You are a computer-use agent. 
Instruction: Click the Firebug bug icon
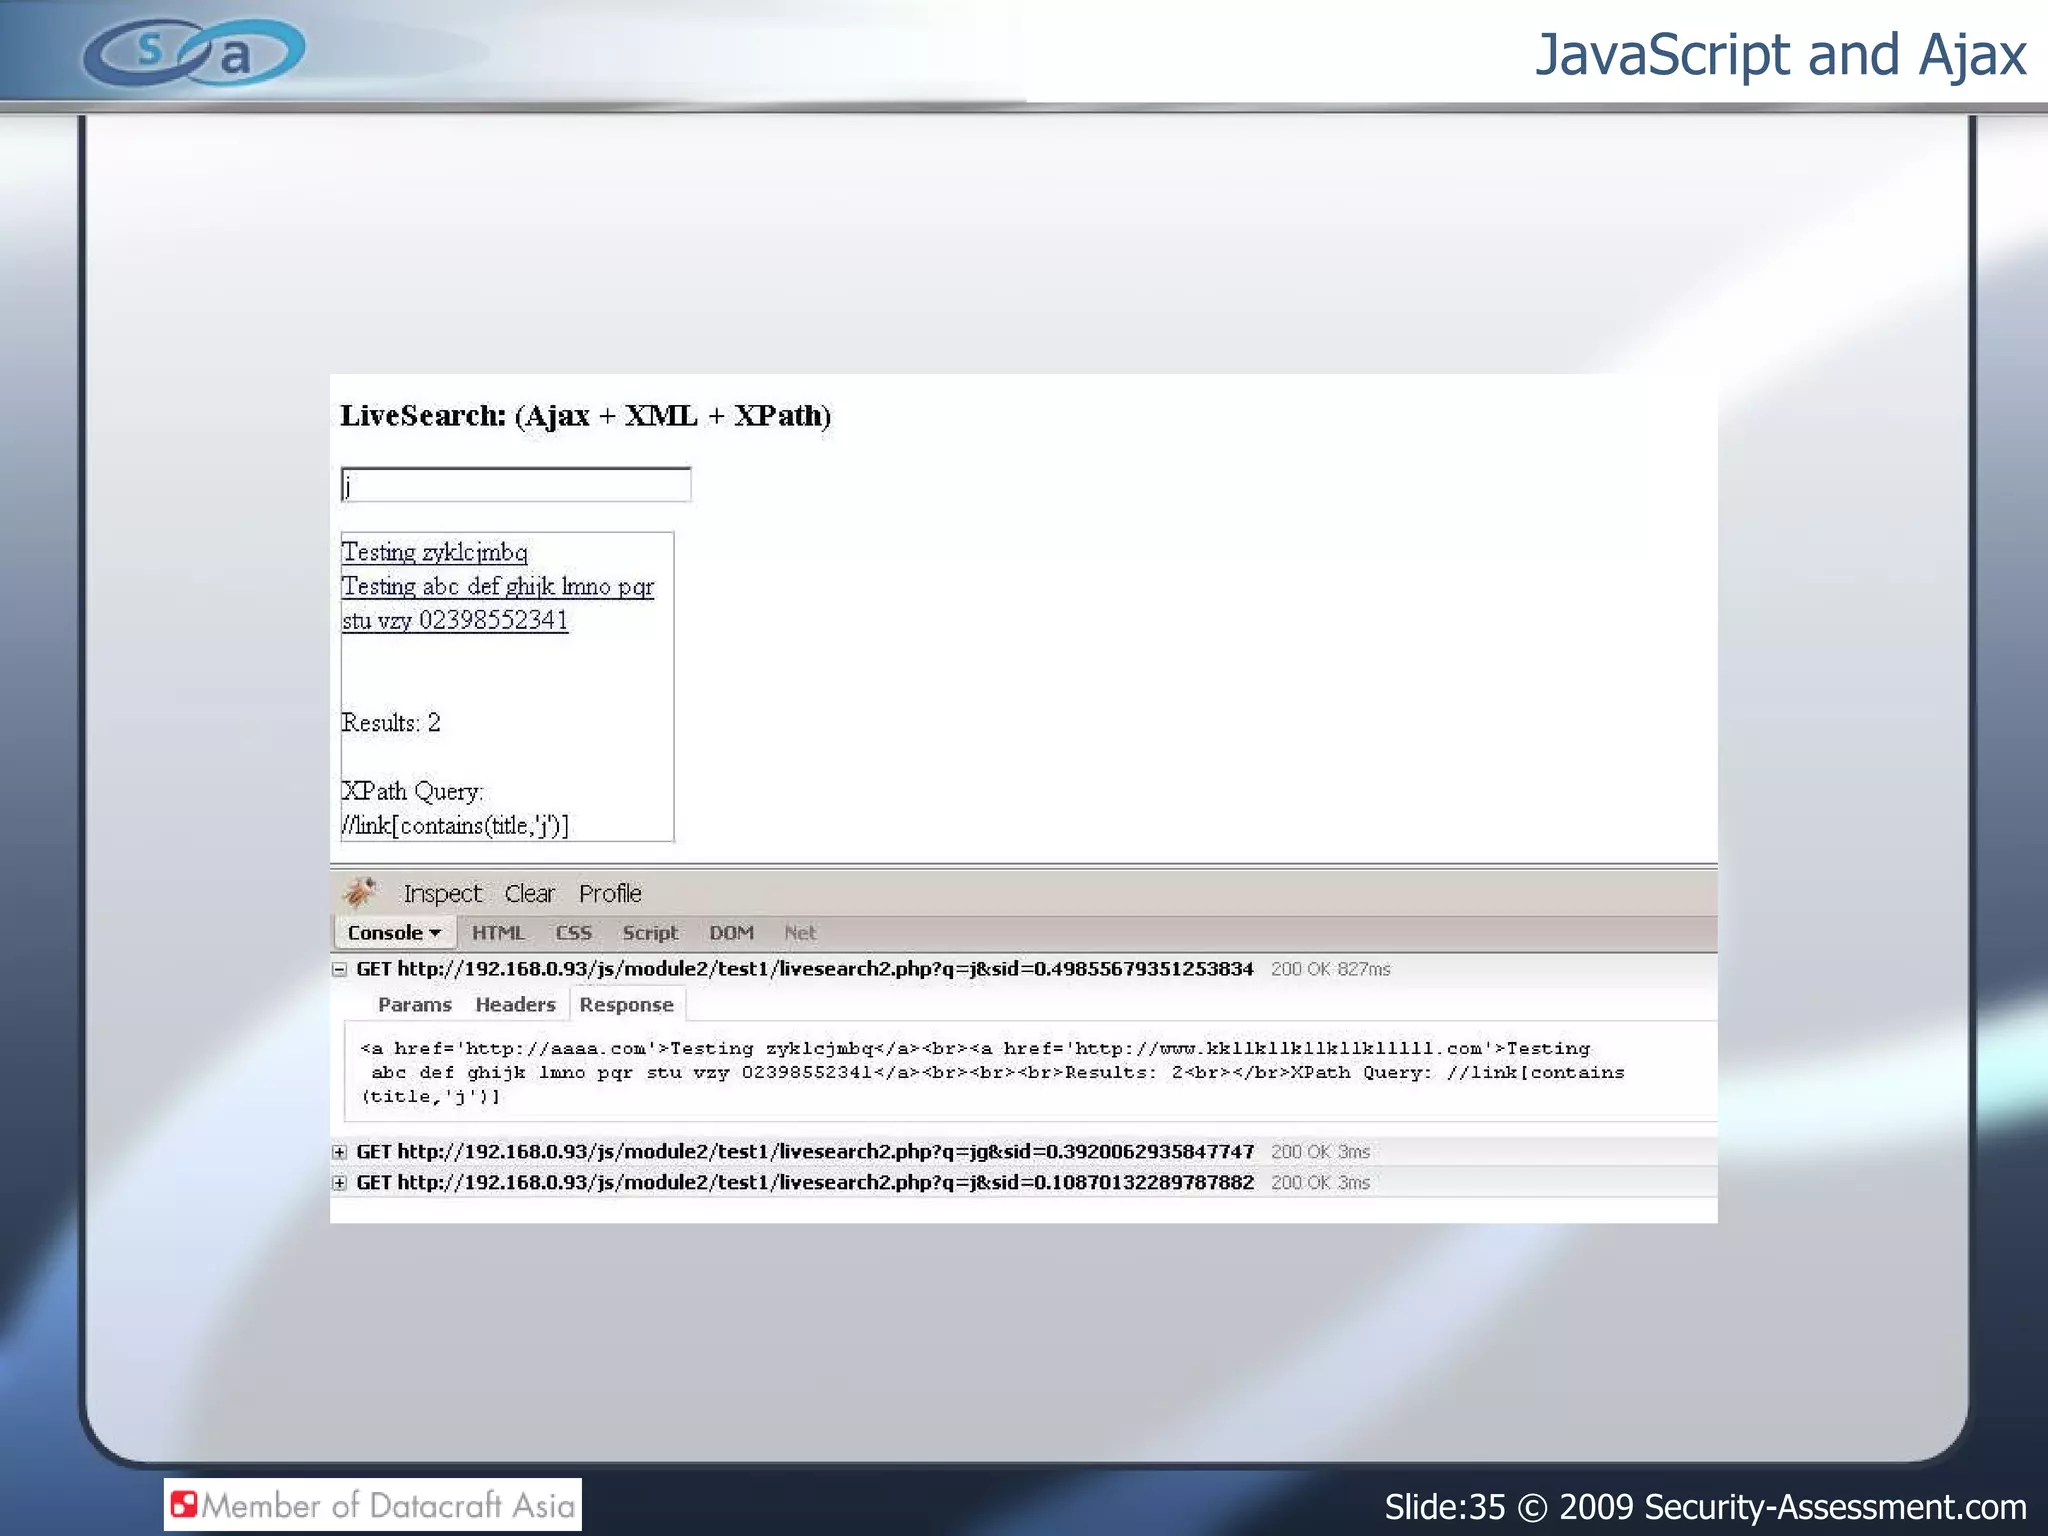tap(359, 892)
